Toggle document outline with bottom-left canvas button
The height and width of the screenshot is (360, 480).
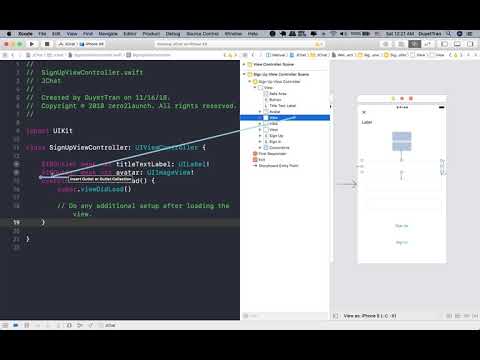336,316
